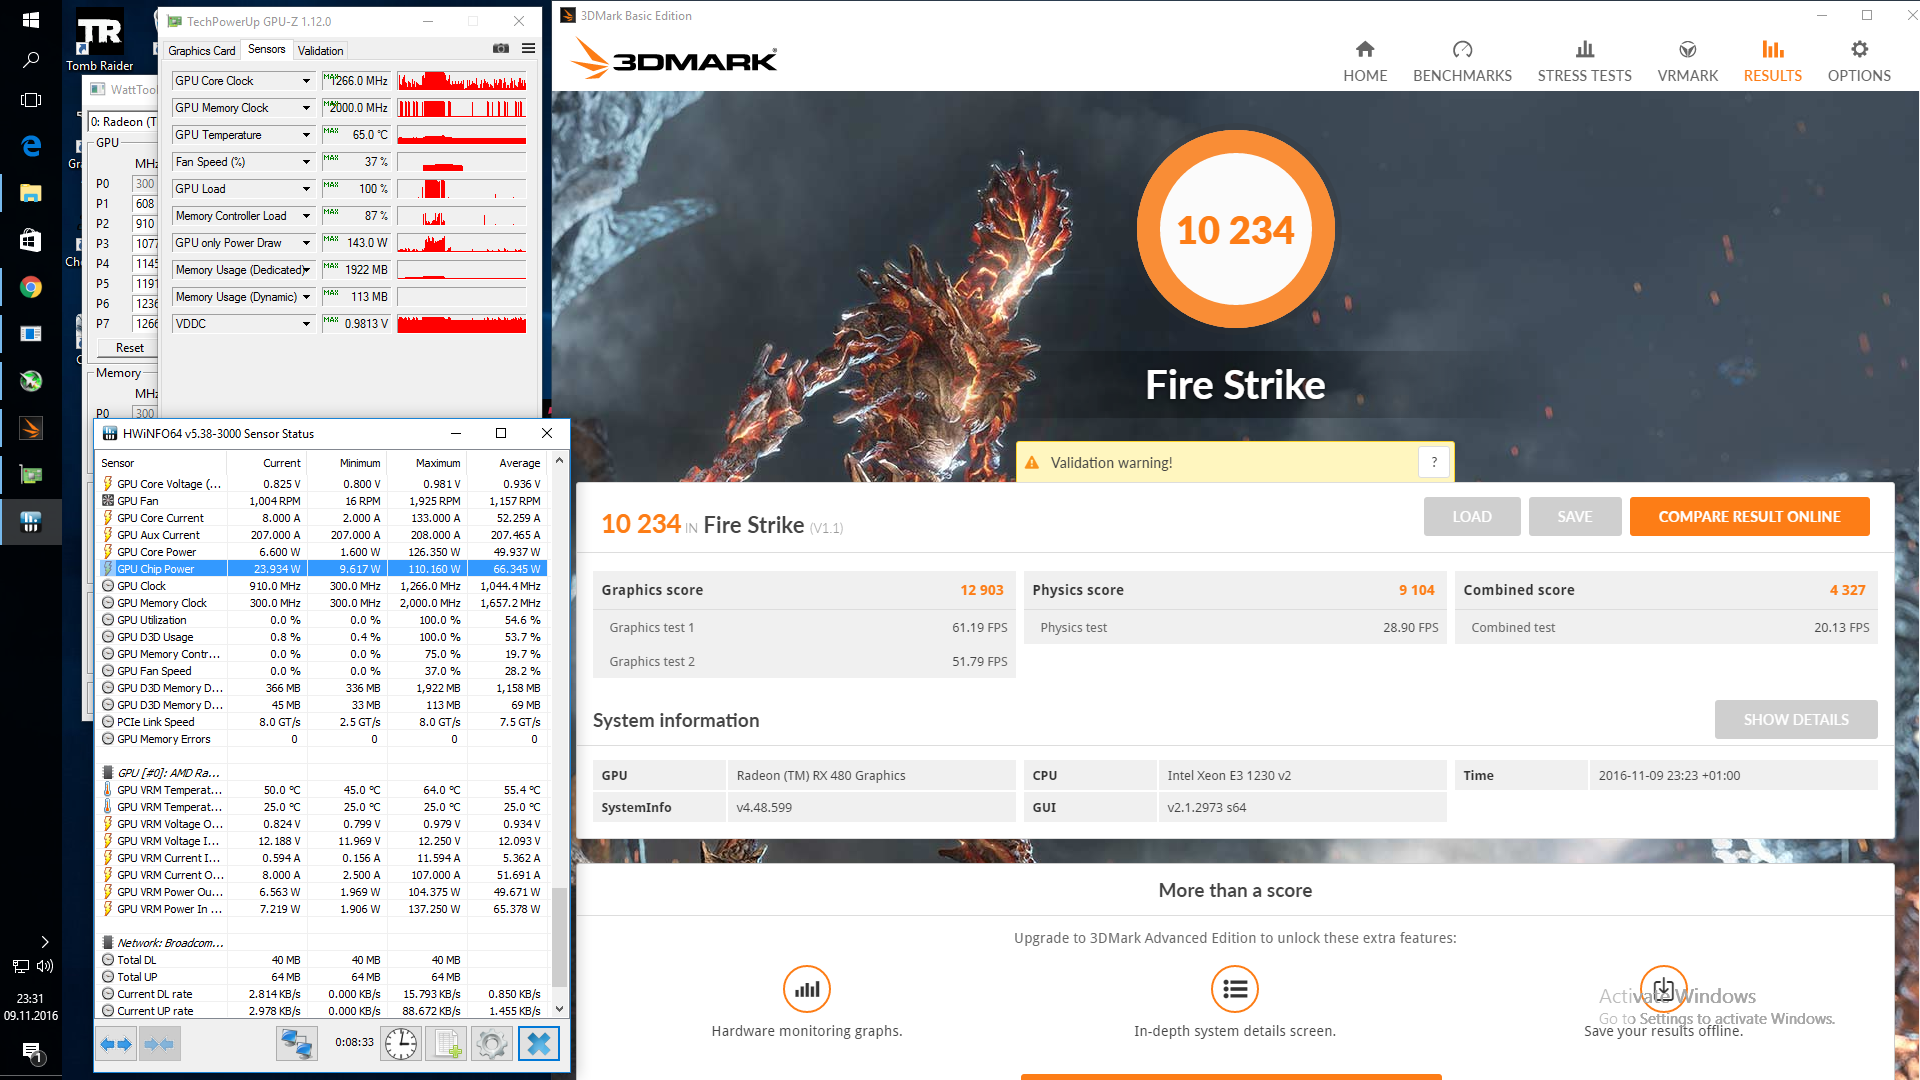Click validation warning question mark
Viewport: 1920px width, 1080px height.
click(1434, 462)
